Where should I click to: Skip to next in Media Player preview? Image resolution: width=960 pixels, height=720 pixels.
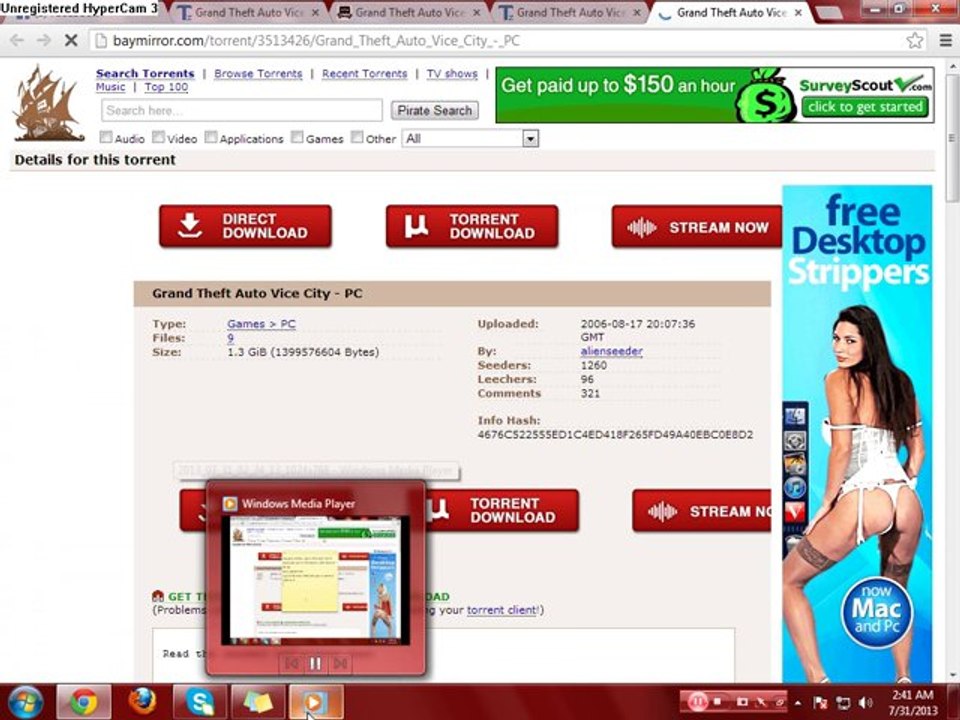point(340,663)
